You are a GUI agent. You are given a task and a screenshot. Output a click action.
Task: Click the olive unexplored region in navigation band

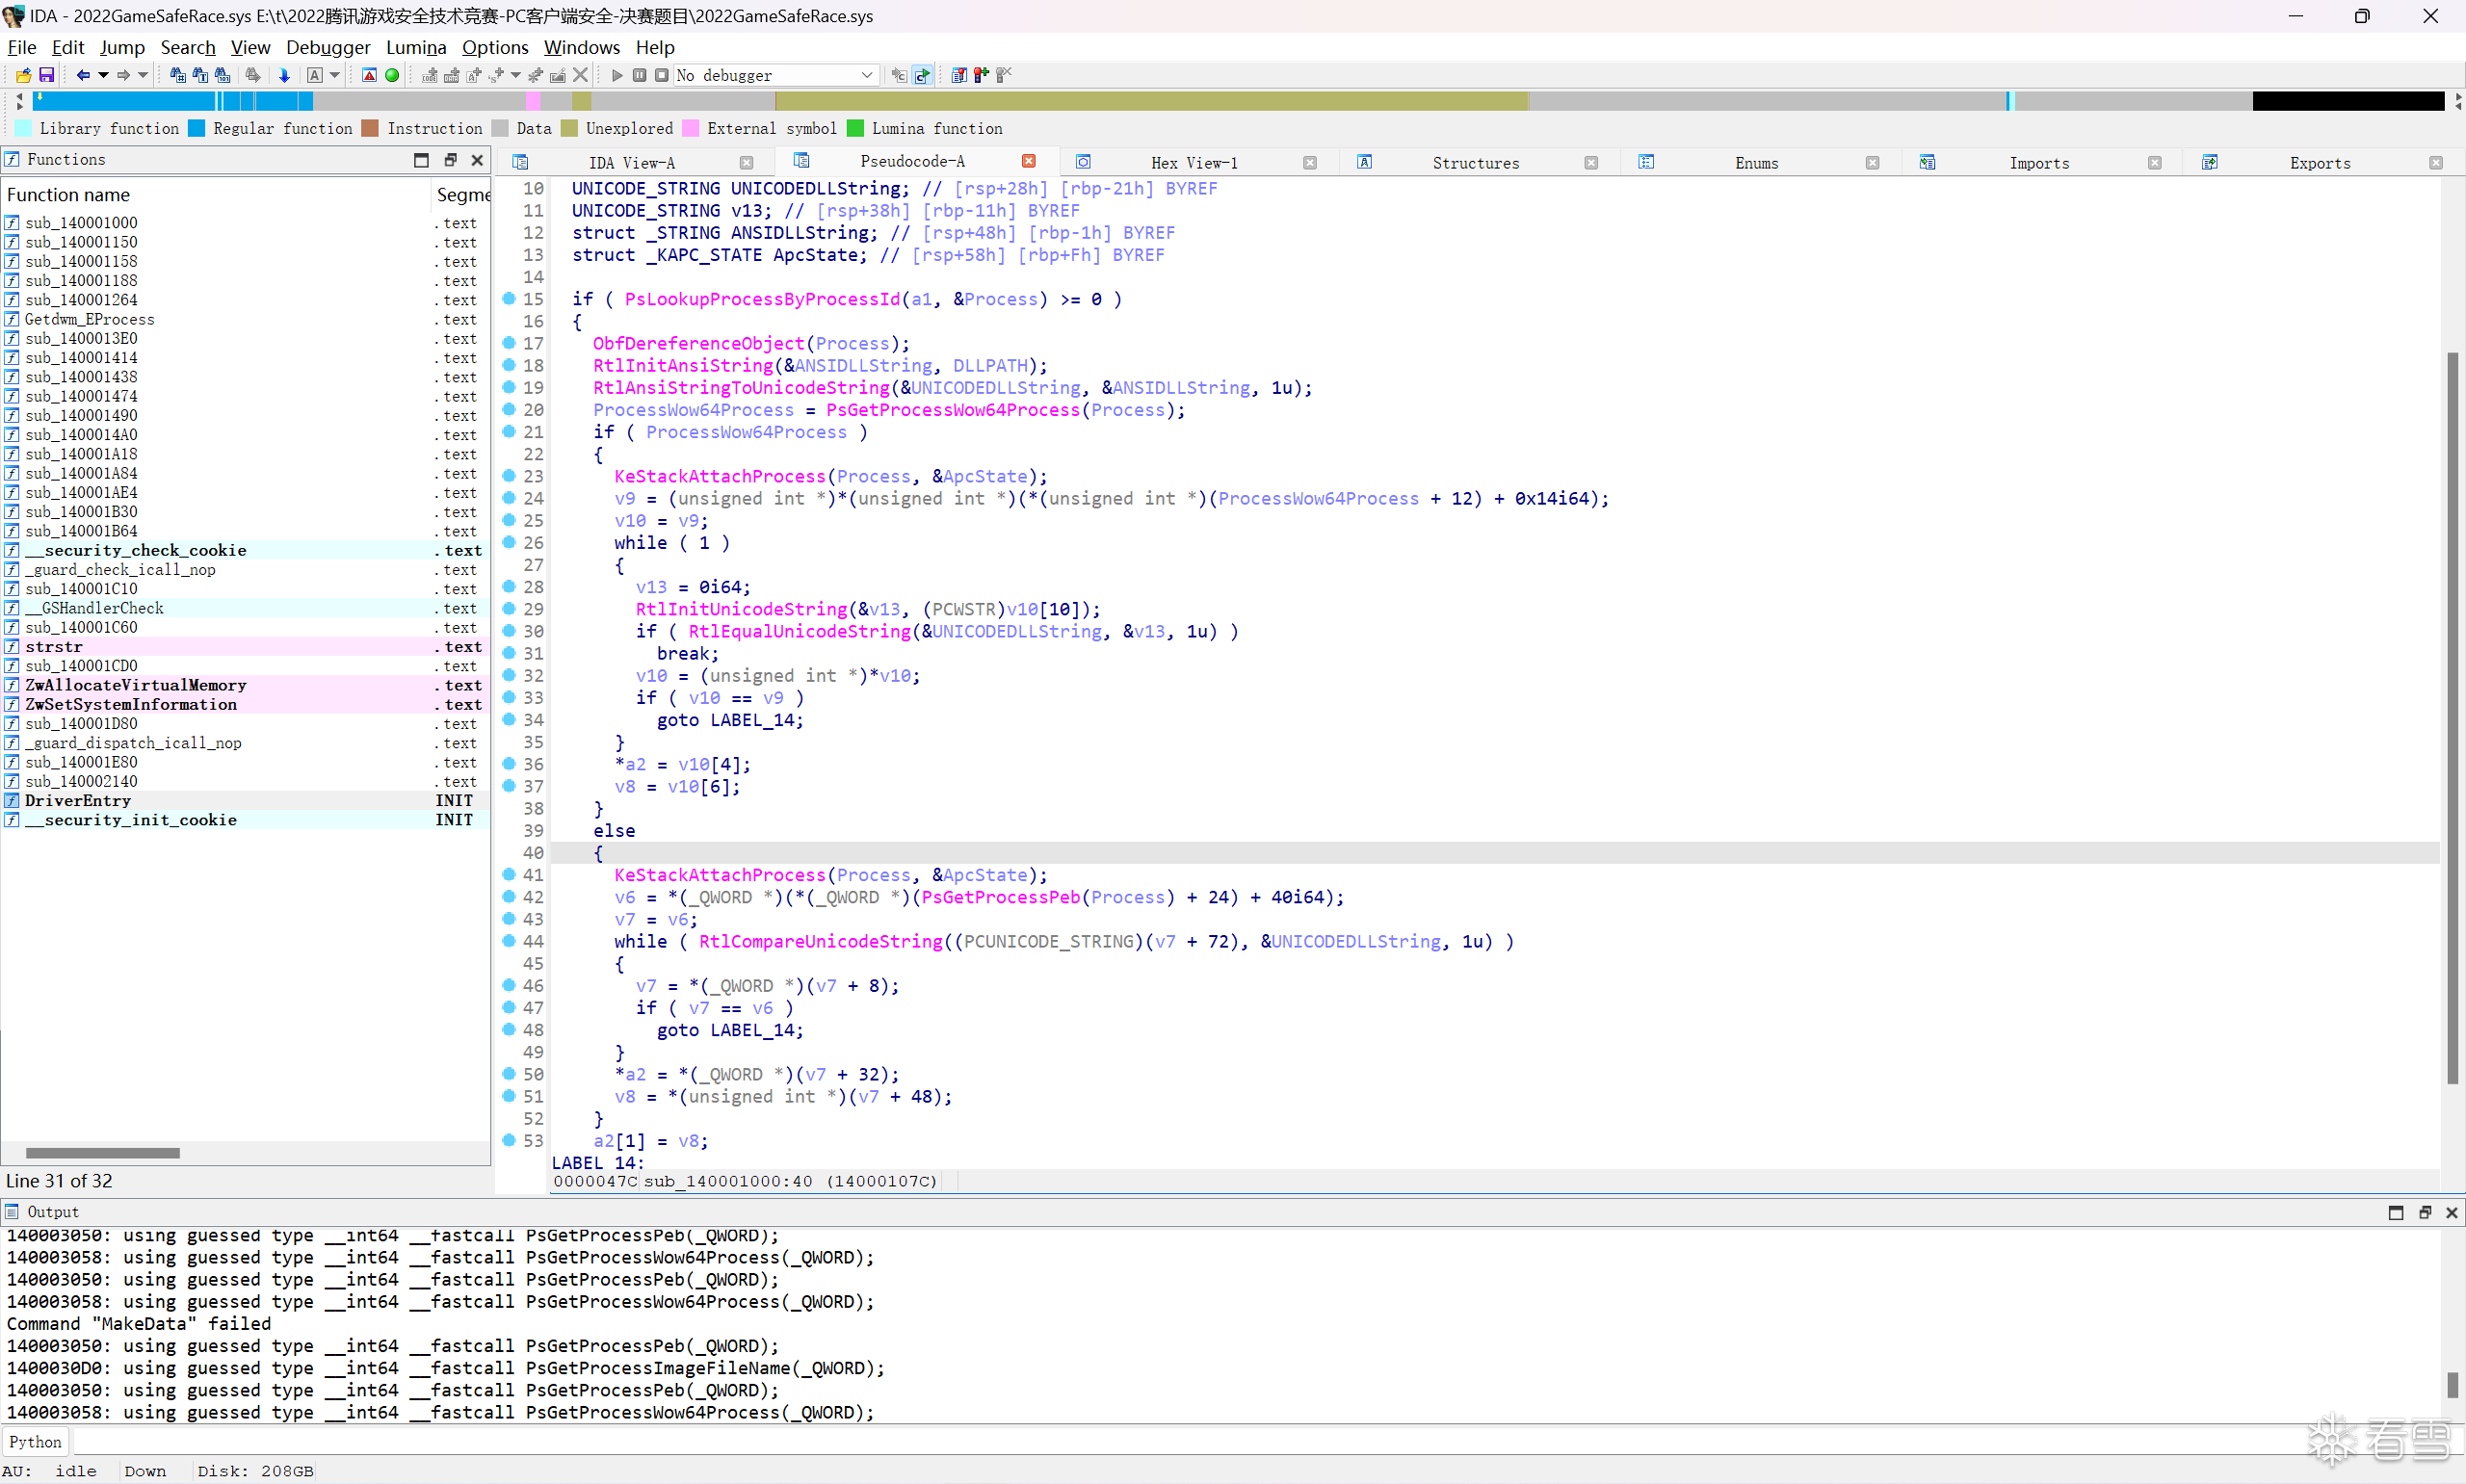(1150, 101)
